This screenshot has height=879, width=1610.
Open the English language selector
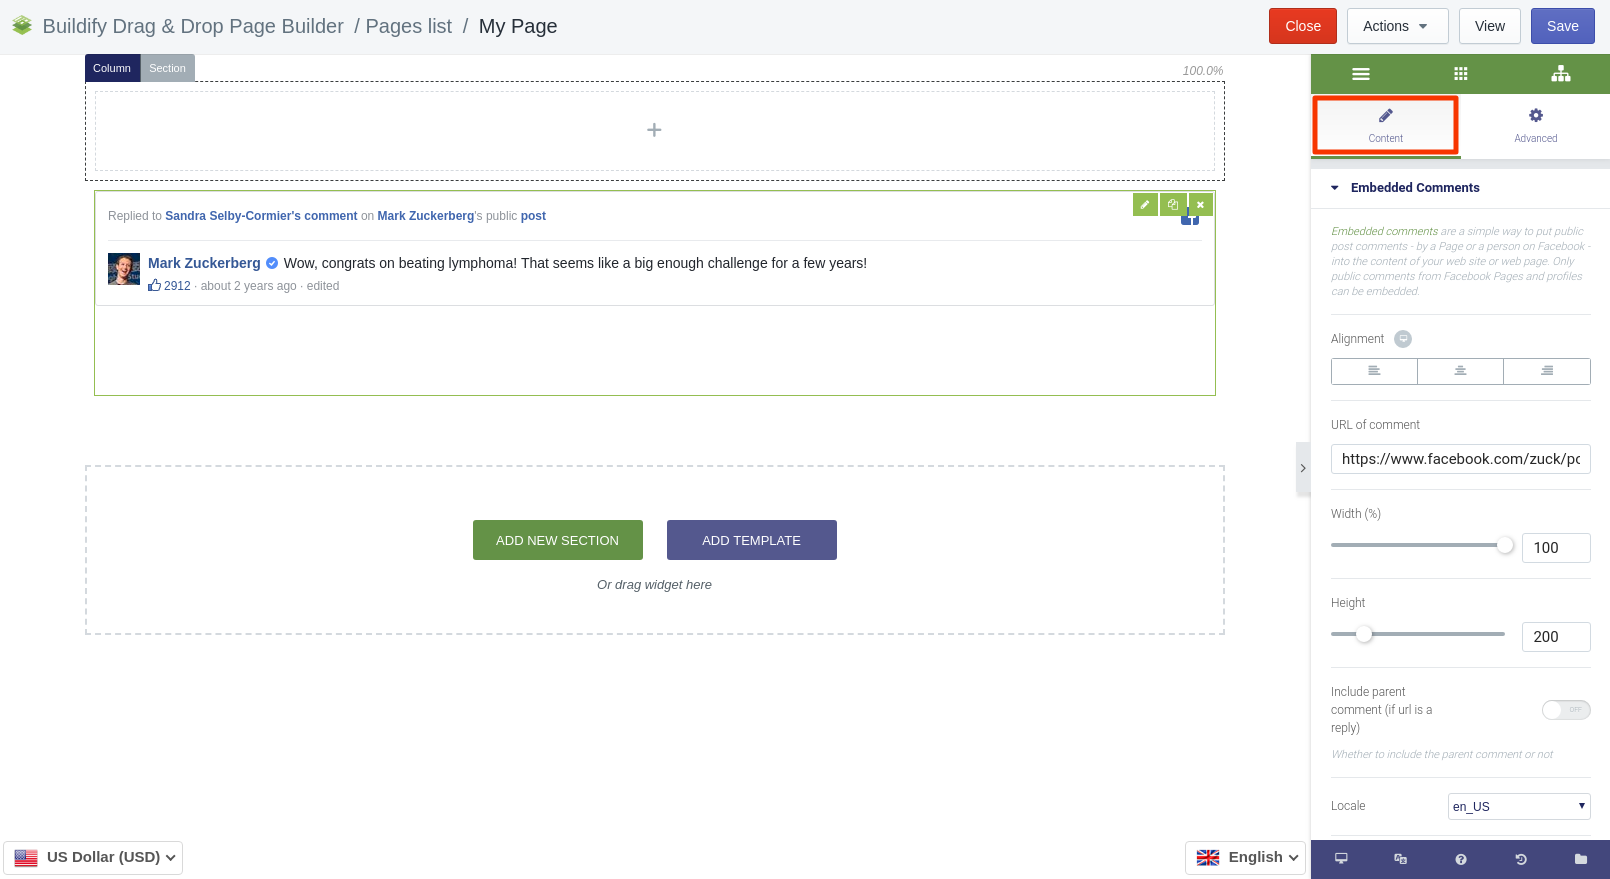click(x=1245, y=857)
